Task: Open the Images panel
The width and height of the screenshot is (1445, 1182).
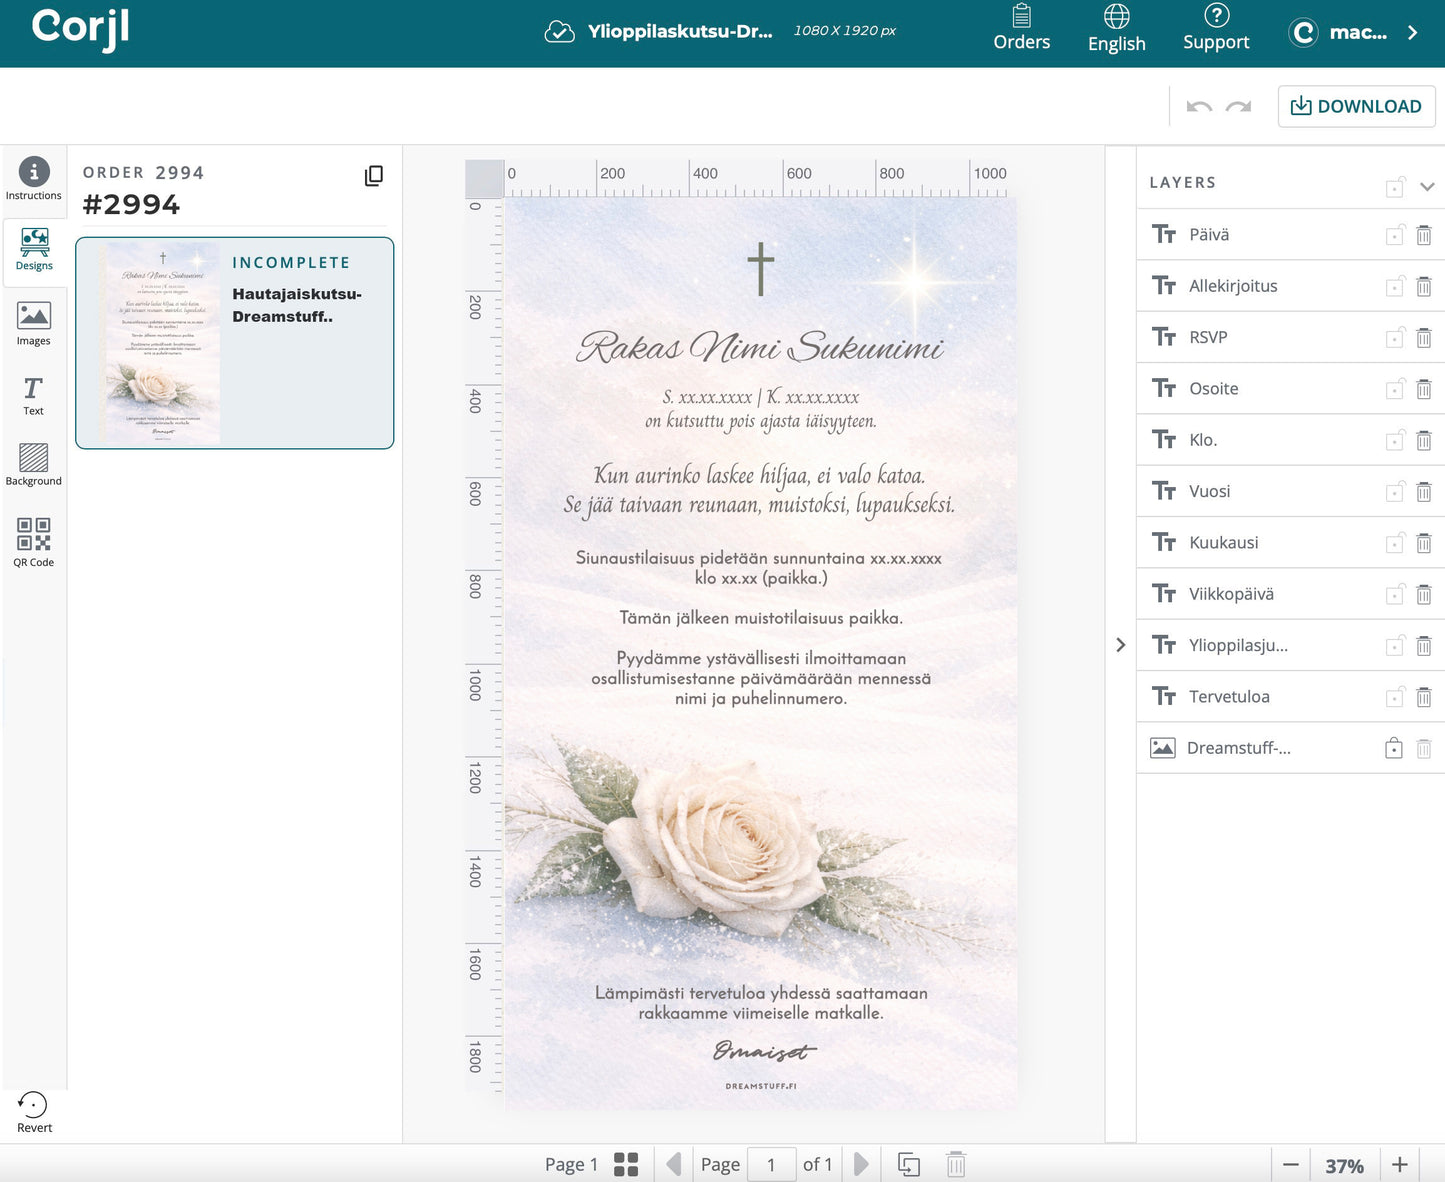Action: coord(34,322)
